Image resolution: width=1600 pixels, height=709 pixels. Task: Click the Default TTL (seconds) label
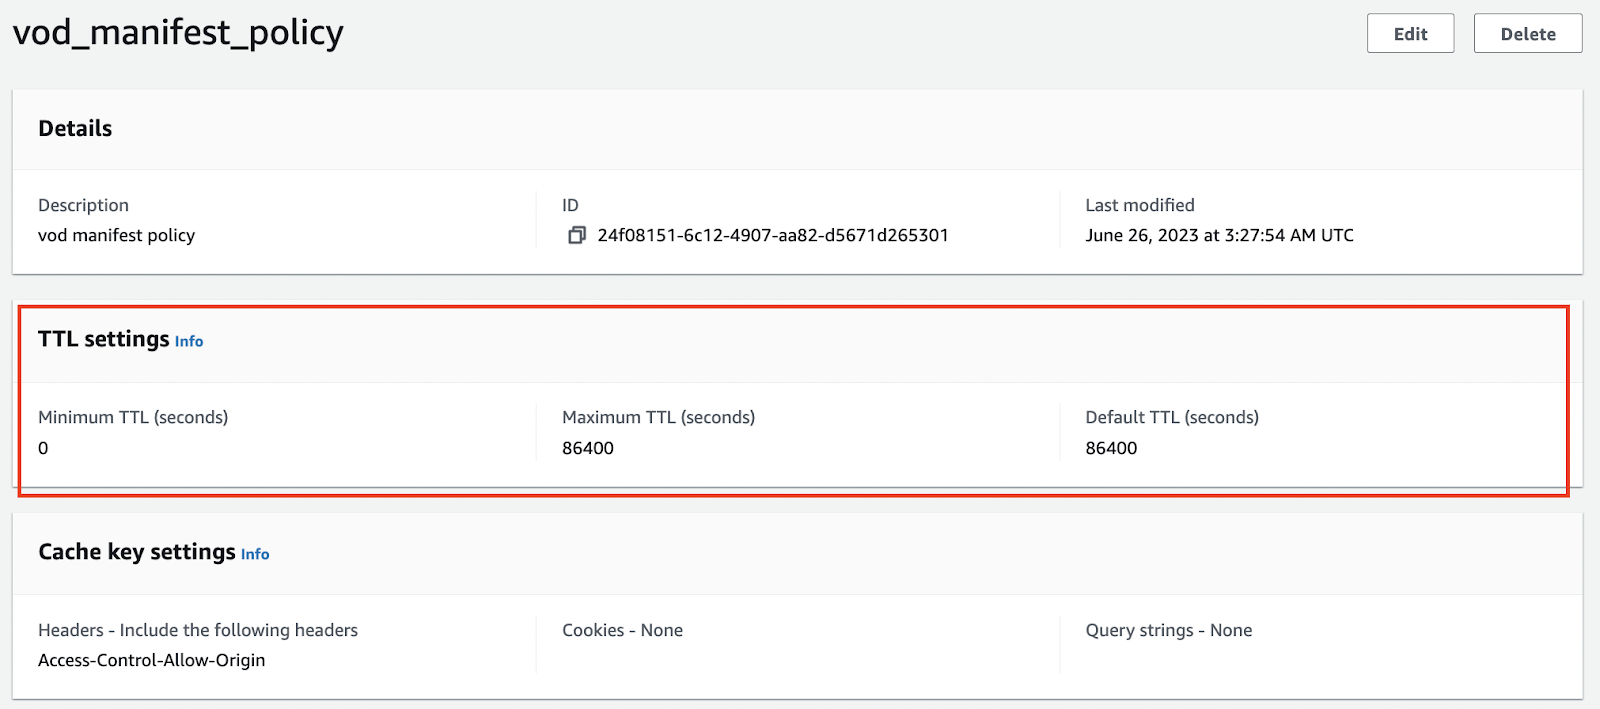tap(1172, 417)
